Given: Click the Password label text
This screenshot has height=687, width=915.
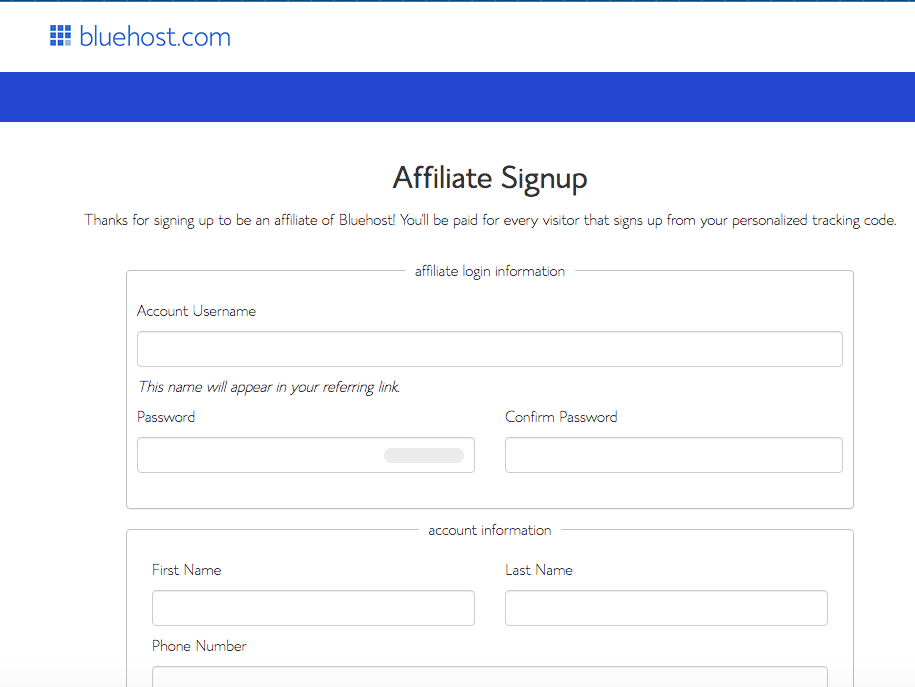Looking at the screenshot, I should (166, 417).
